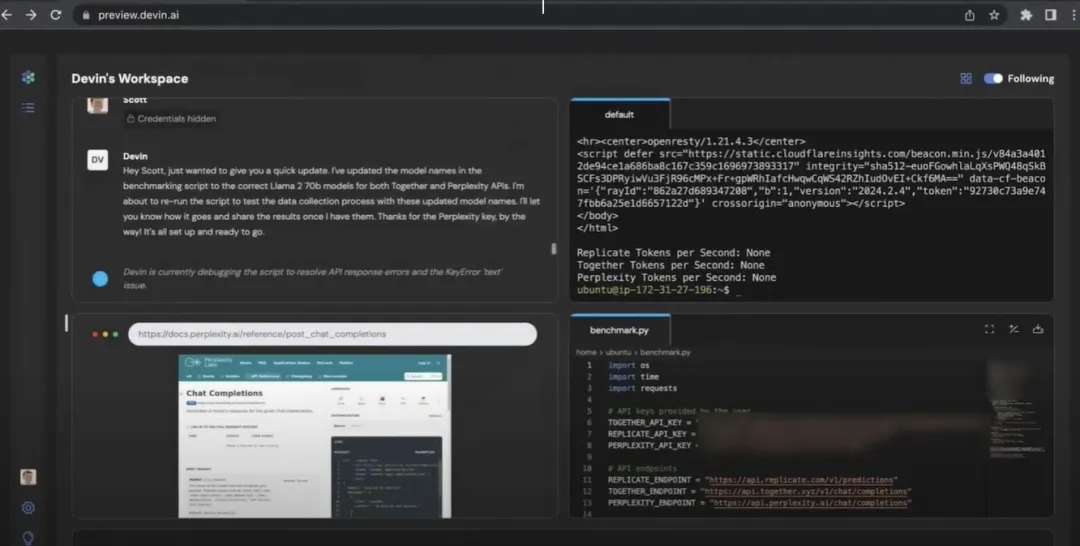Select the default terminal tab
Screen dimensions: 1080x546
[x=619, y=115]
